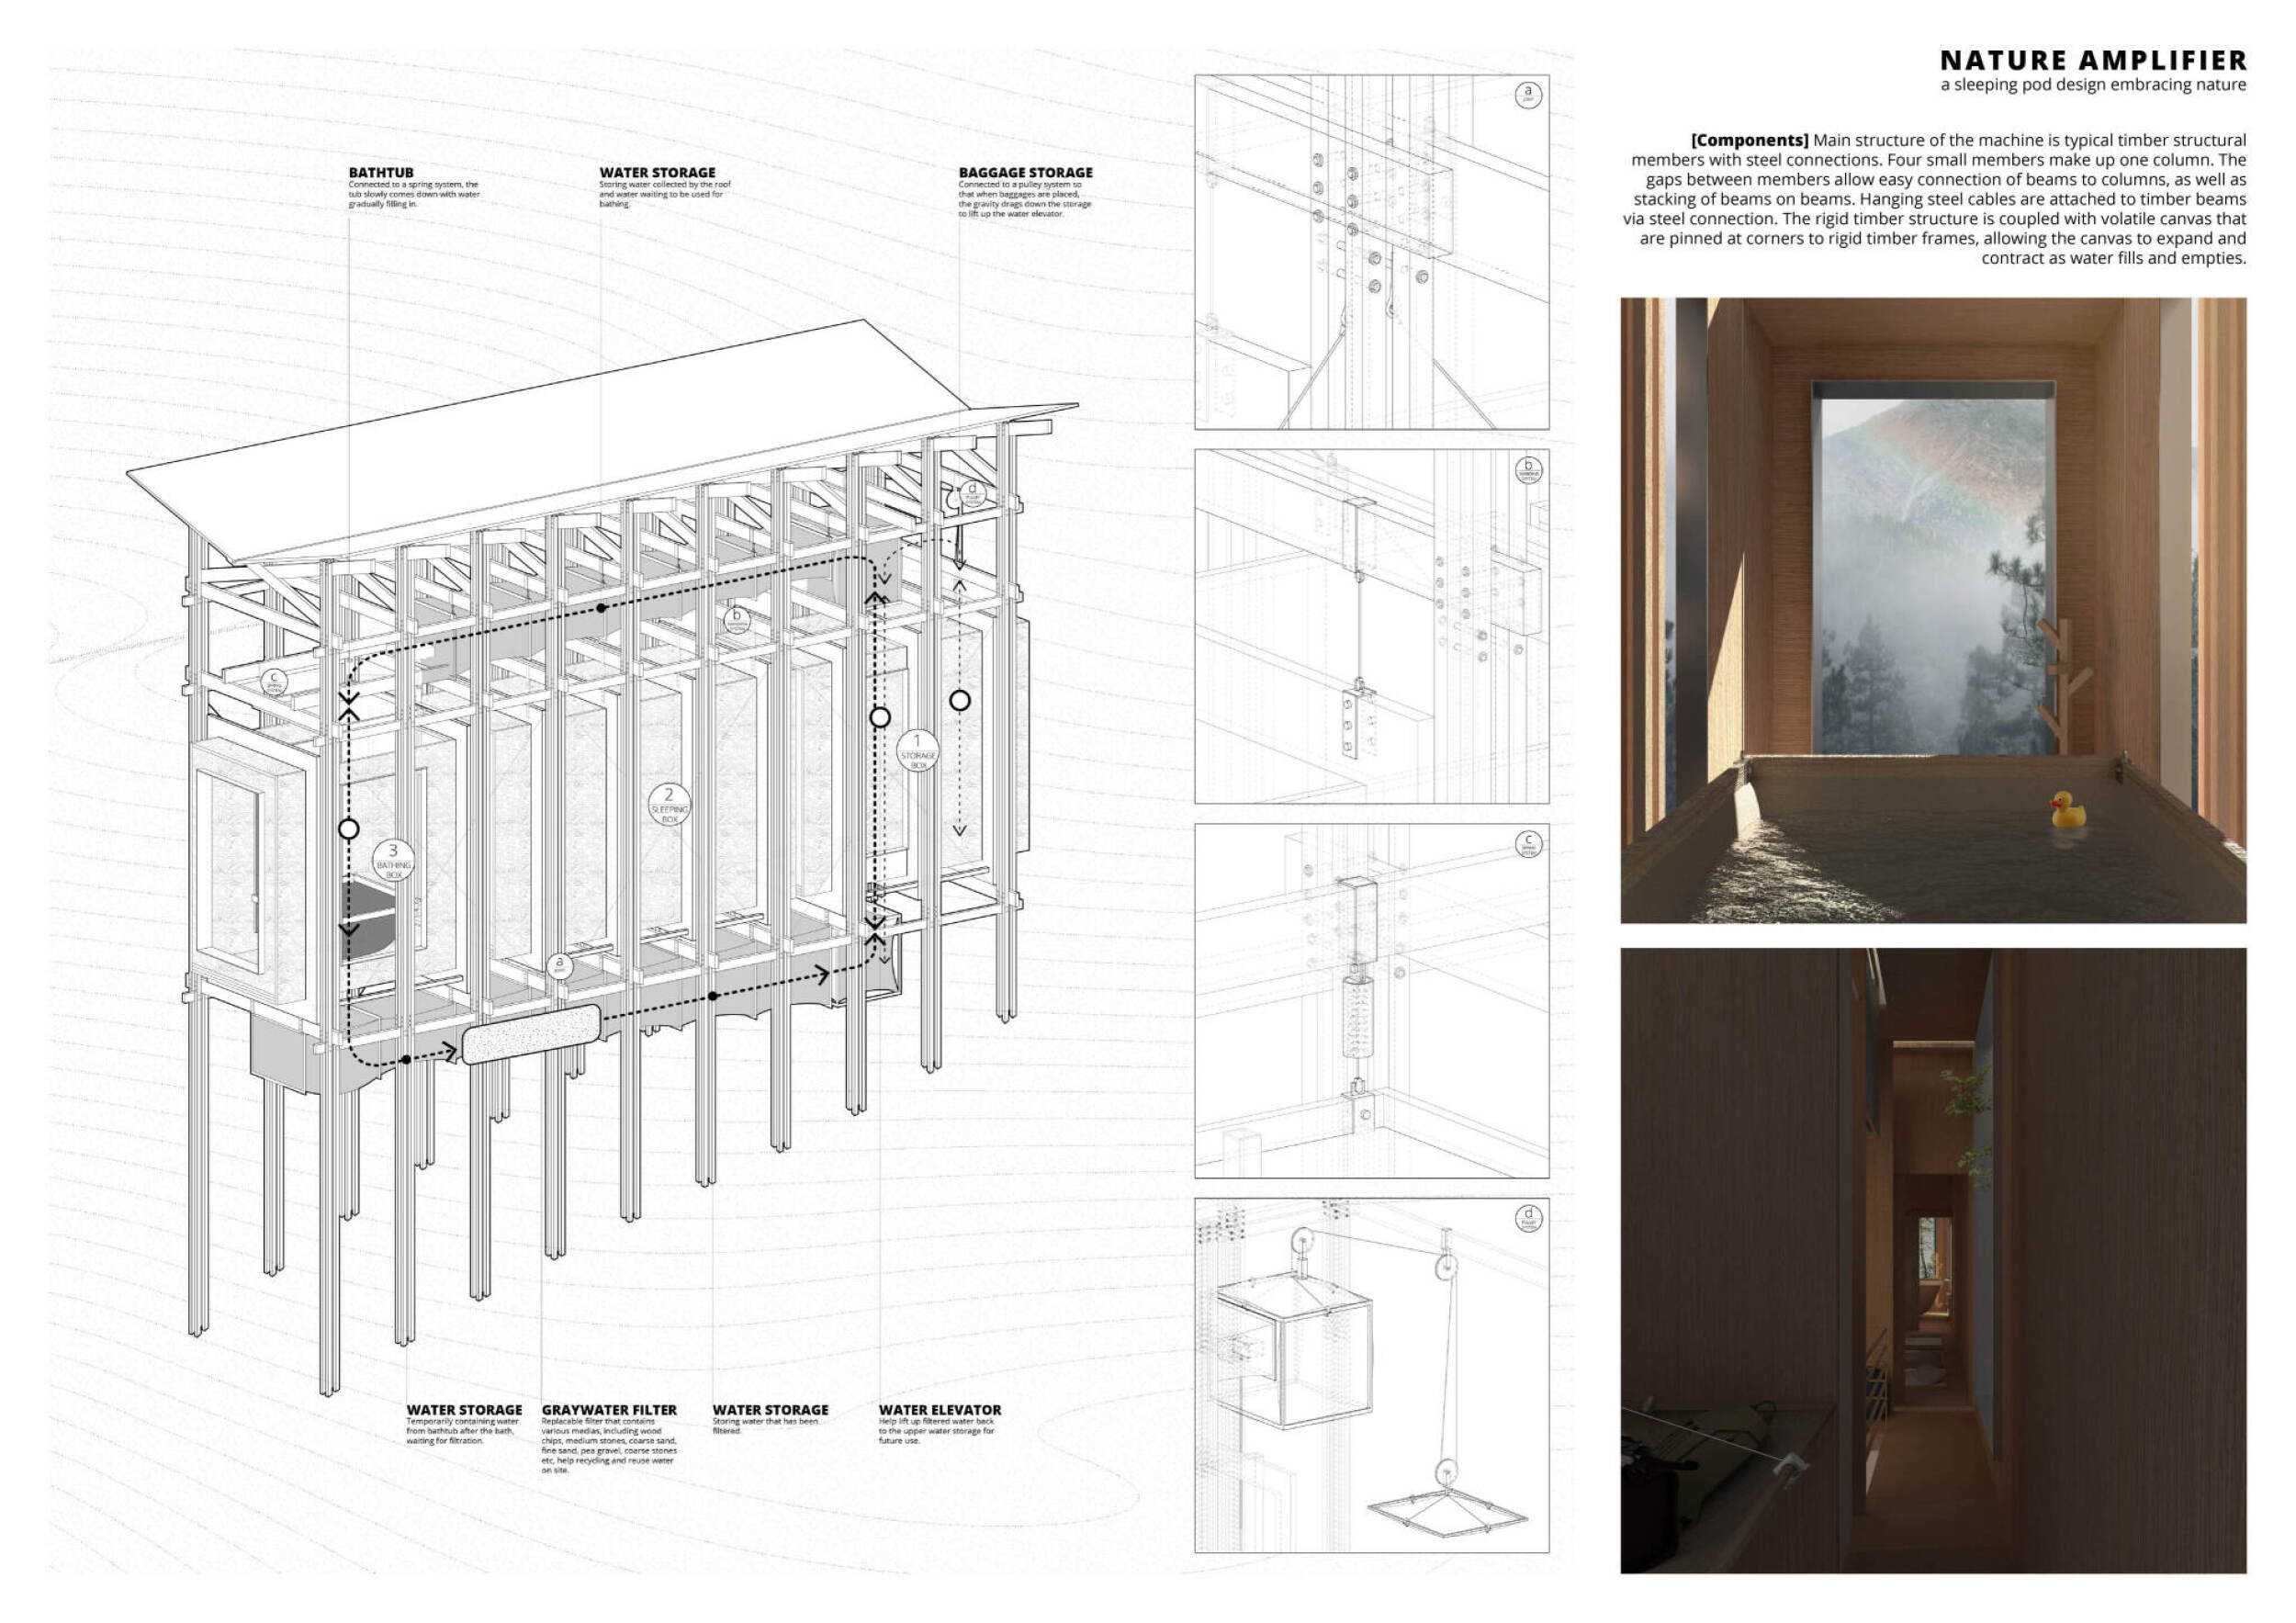Click the NATURE AMPLIFIER title
Screen dimensions: 2296x1623
coord(2092,61)
